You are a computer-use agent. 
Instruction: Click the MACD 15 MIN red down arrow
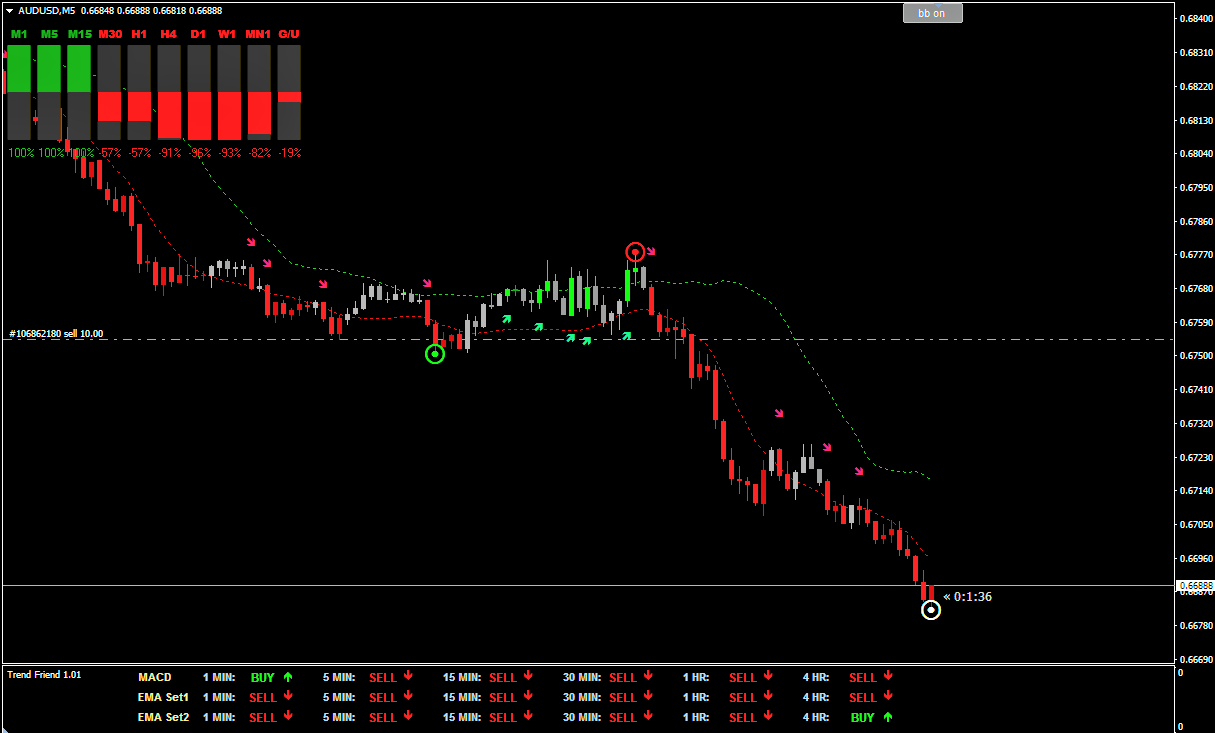tap(528, 677)
